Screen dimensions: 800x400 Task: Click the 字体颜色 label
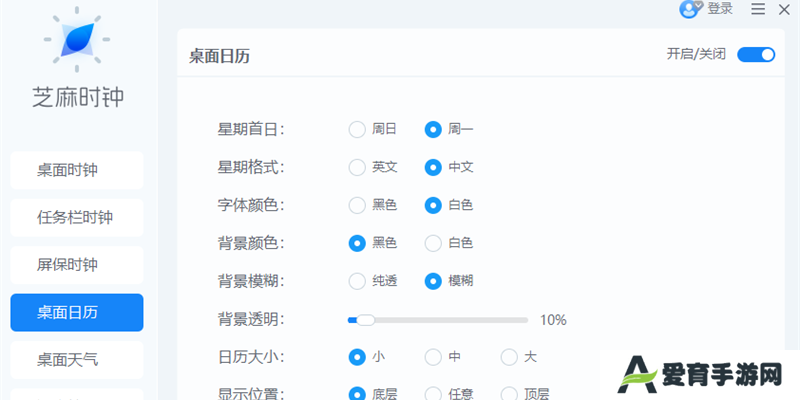pyautogui.click(x=250, y=205)
